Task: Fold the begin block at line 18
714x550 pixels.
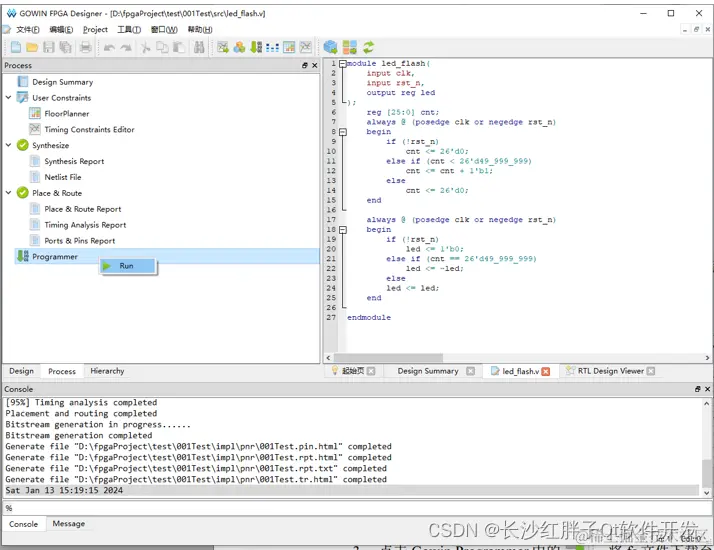Action: 343,229
